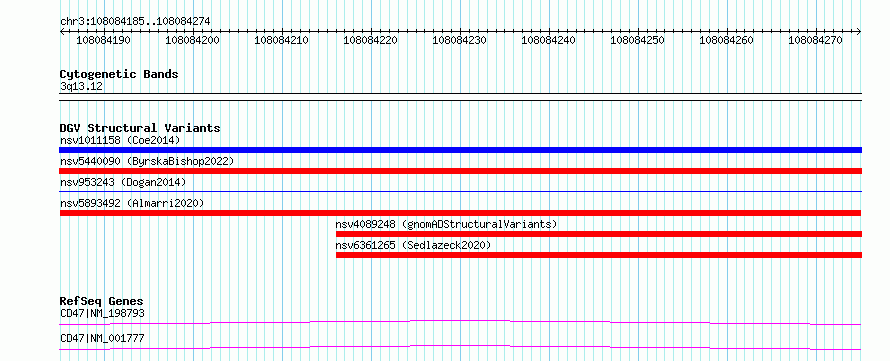Select ruler position 108084270
Image resolution: width=890 pixels, height=361 pixels.
pyautogui.click(x=816, y=40)
